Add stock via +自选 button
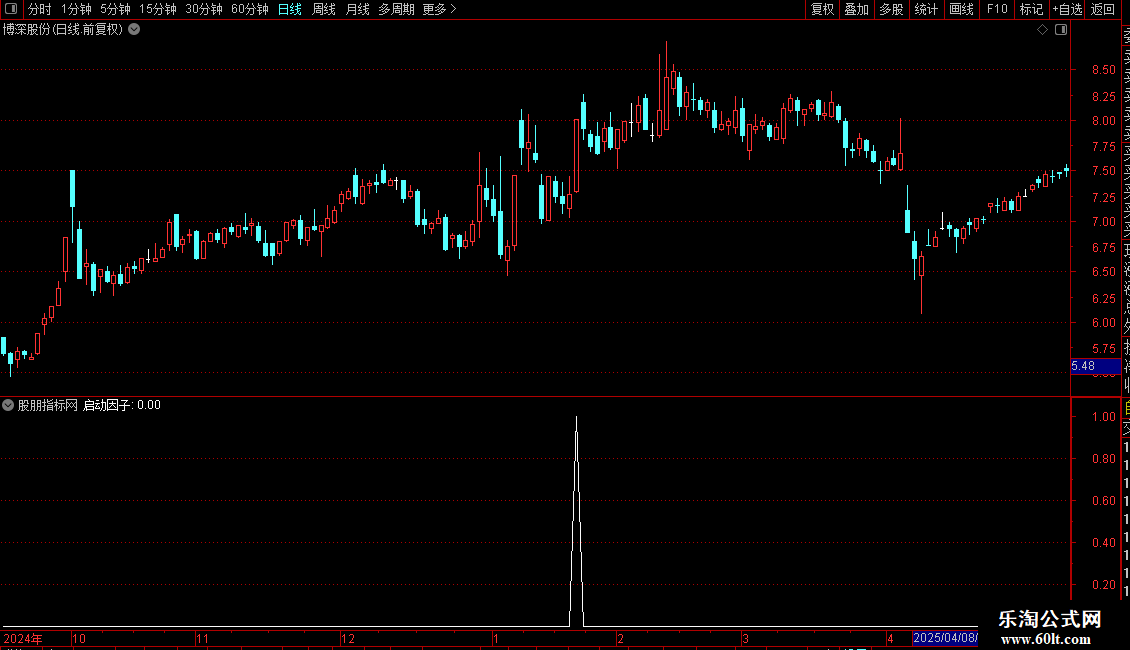 click(1067, 9)
